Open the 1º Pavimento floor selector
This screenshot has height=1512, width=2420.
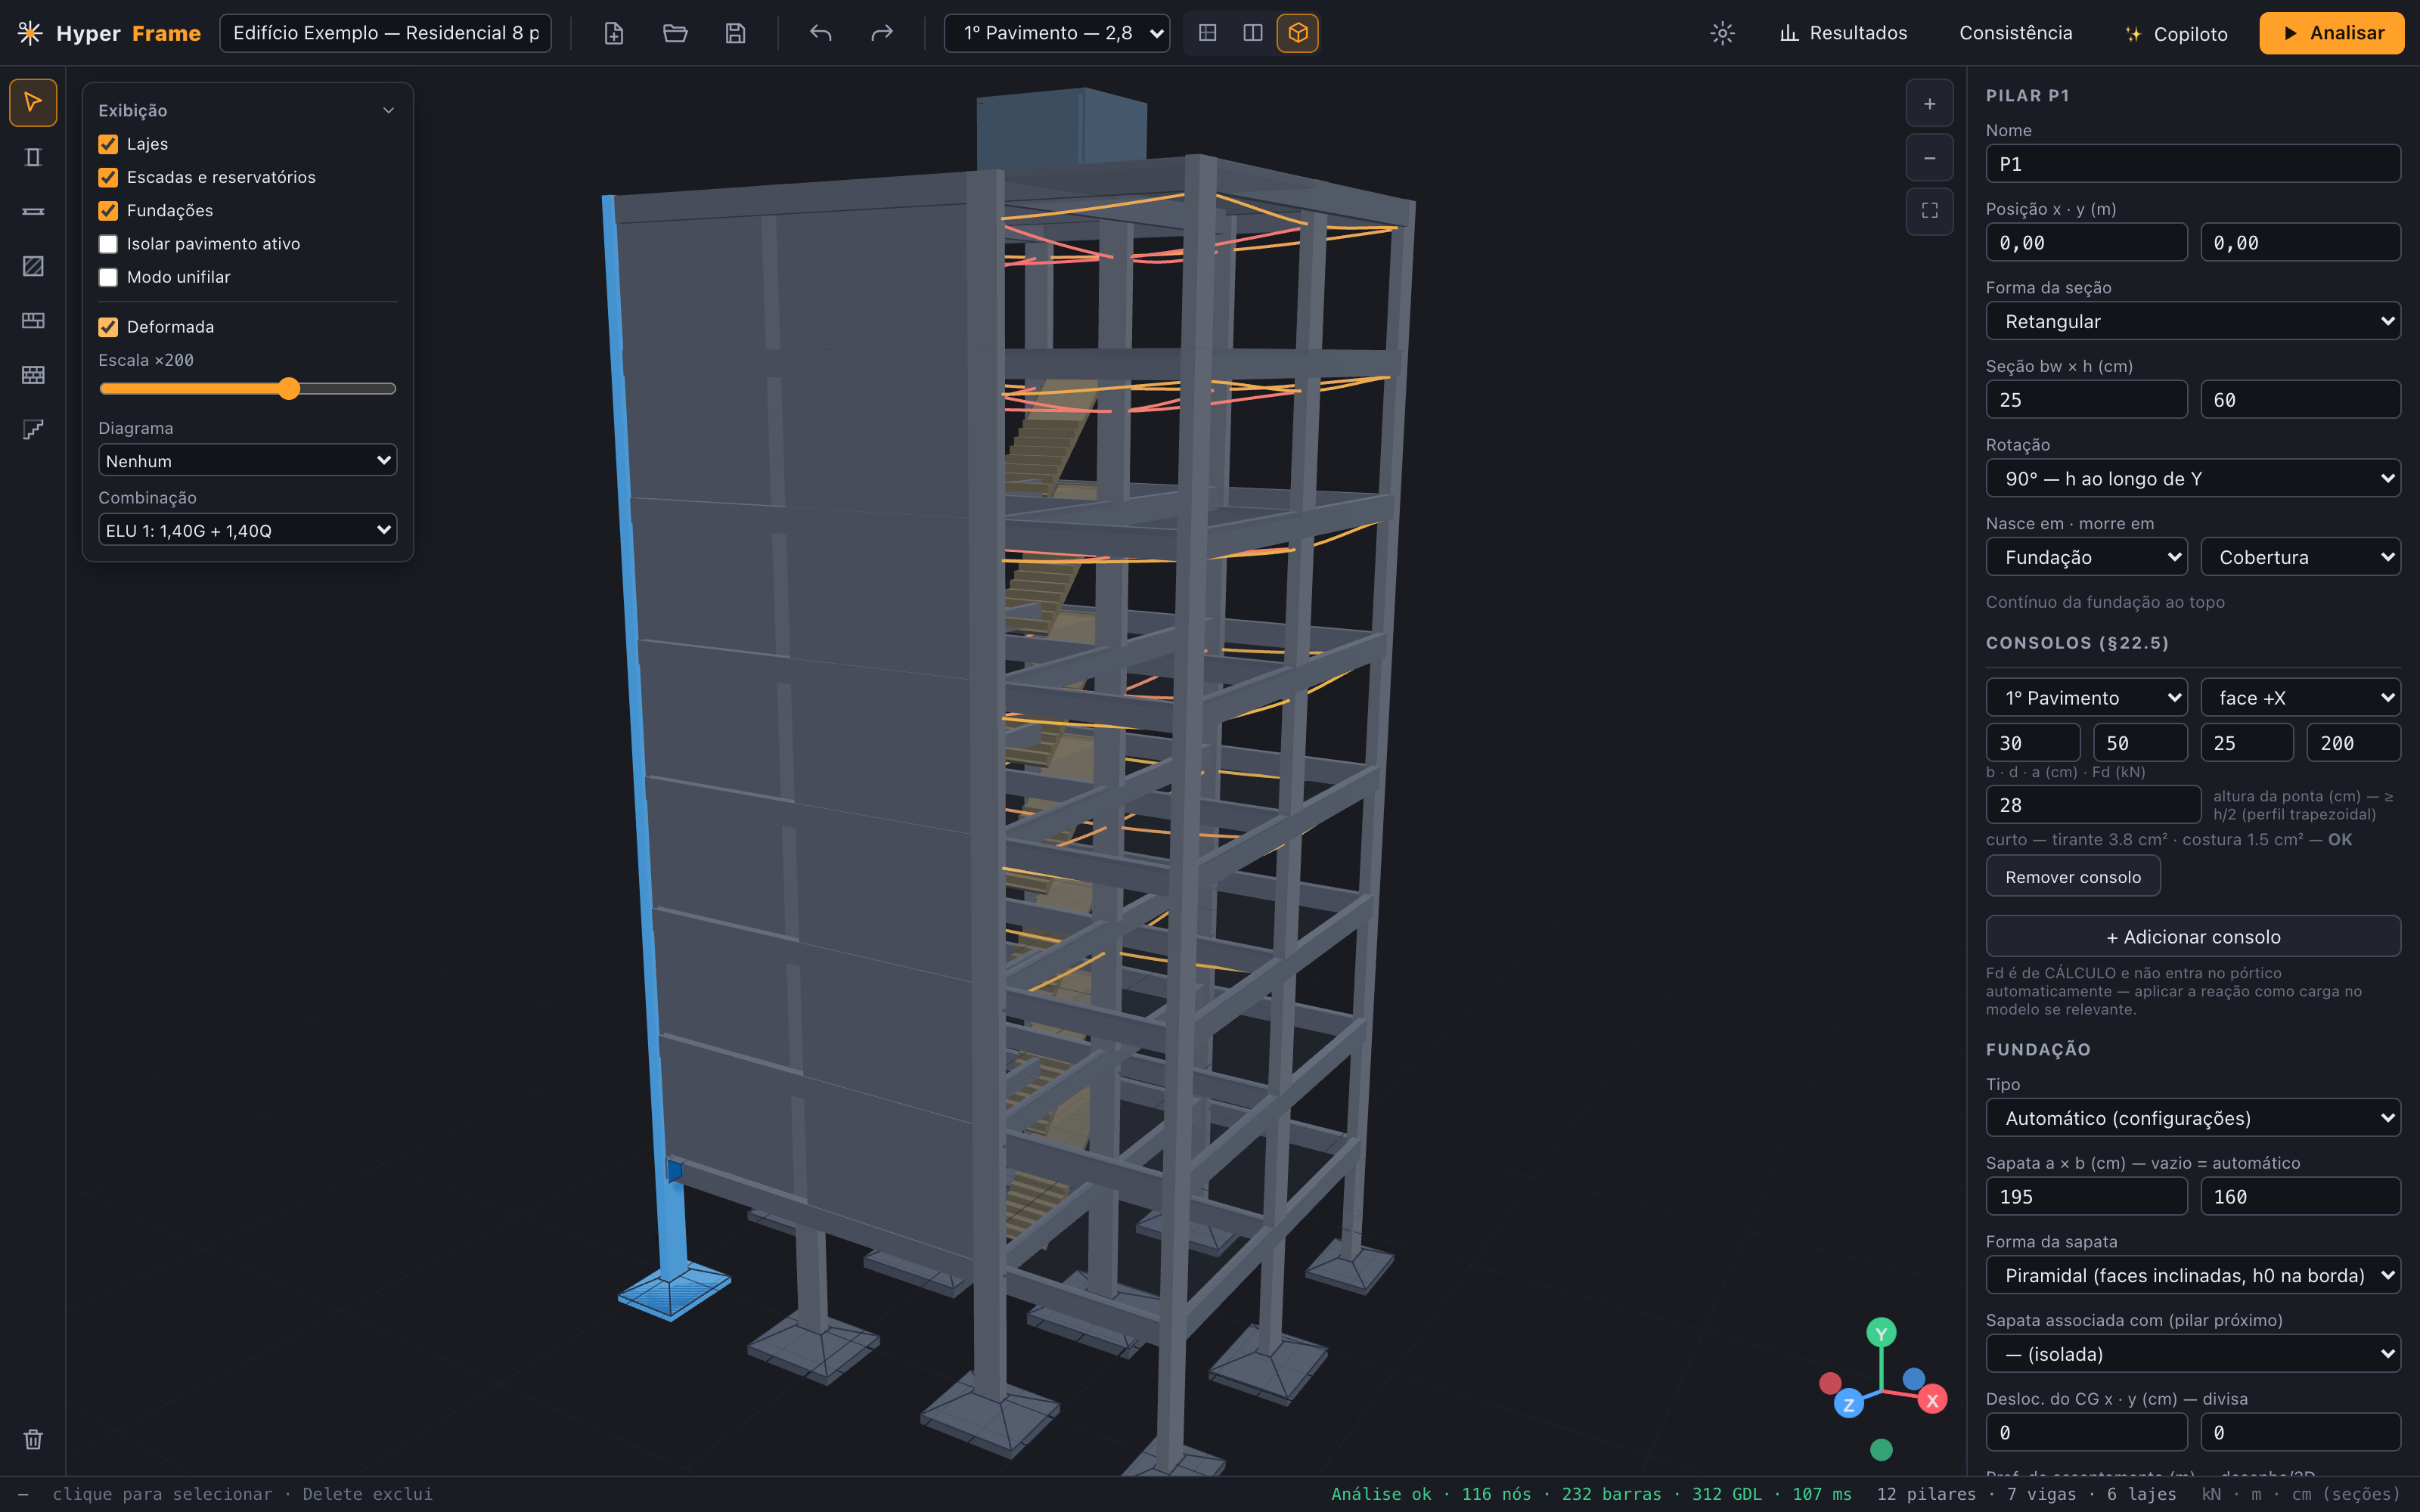pyautogui.click(x=1057, y=33)
